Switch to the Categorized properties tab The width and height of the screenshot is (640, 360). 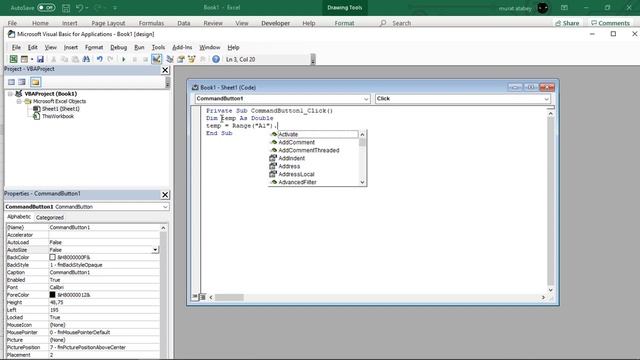click(50, 218)
